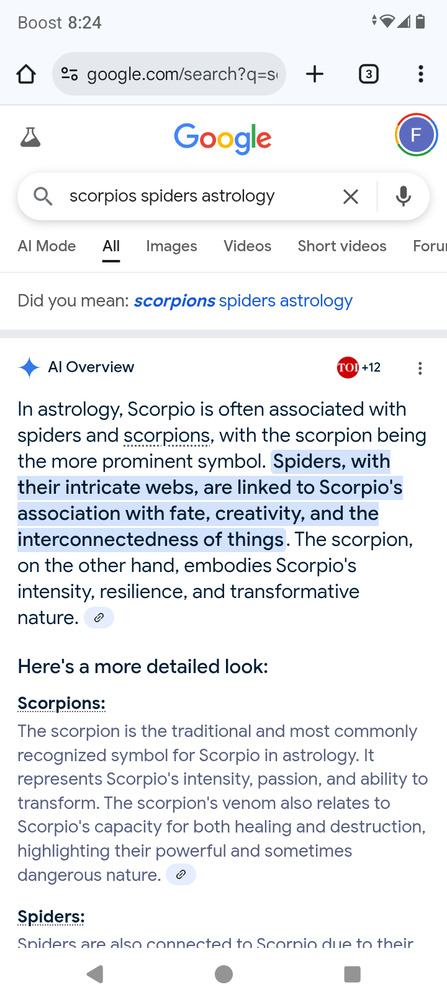Switch to the Images tab
This screenshot has height=1000, width=447.
[172, 246]
